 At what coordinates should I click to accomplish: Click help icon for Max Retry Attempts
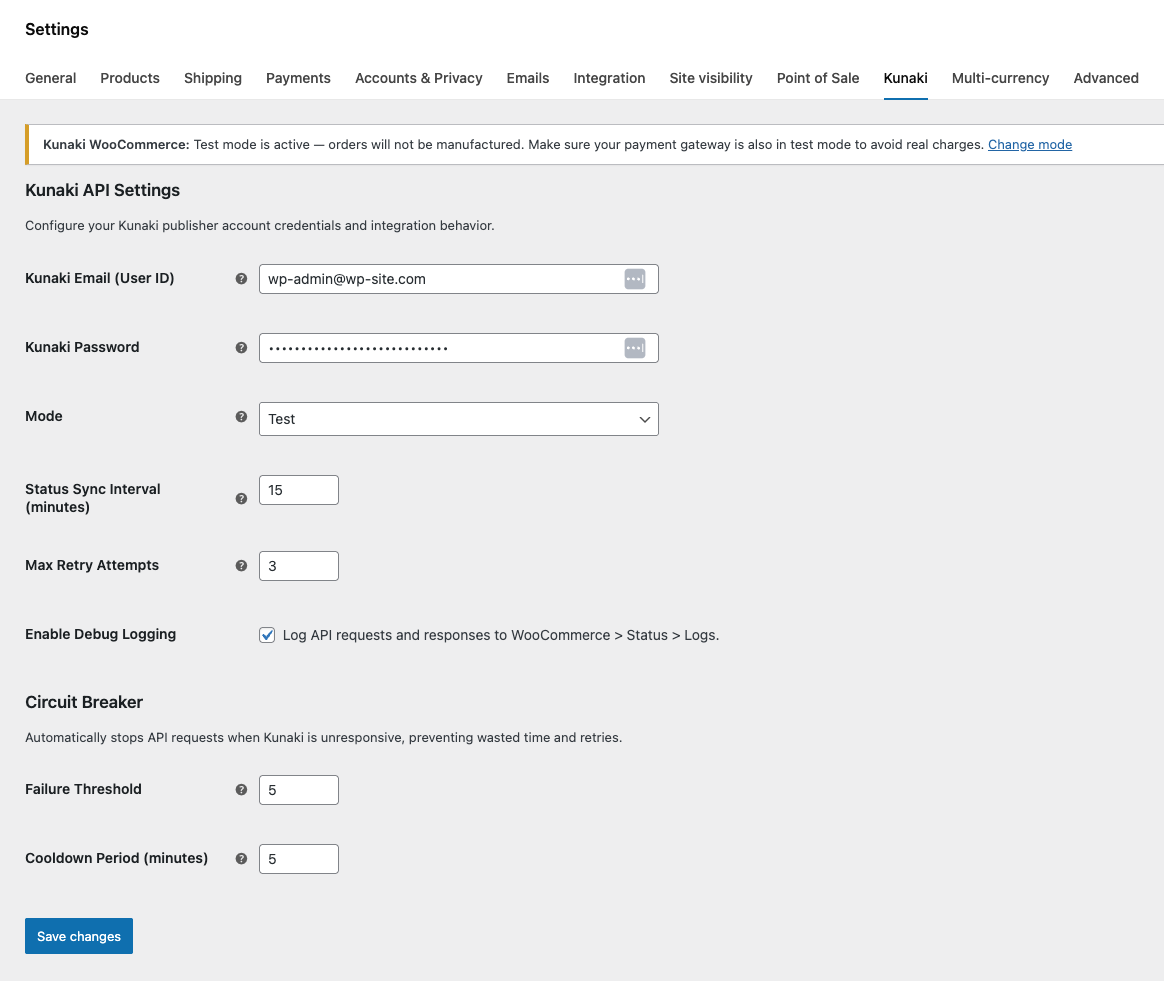pyautogui.click(x=241, y=566)
